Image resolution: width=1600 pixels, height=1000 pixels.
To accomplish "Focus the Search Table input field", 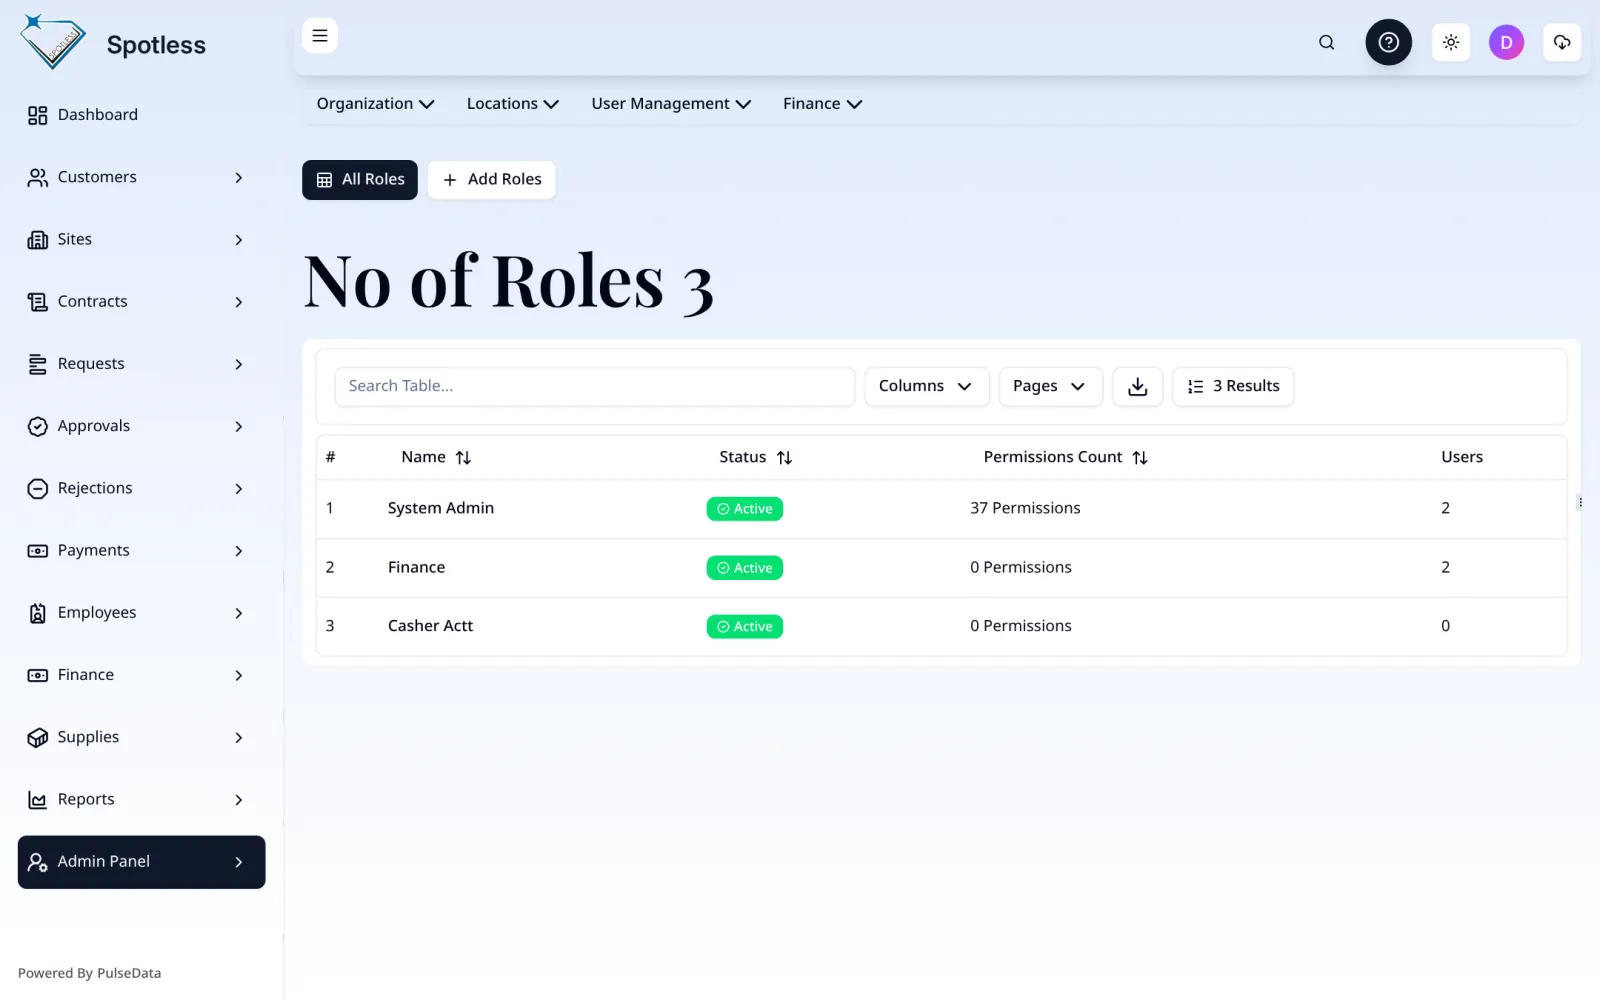I will [594, 387].
